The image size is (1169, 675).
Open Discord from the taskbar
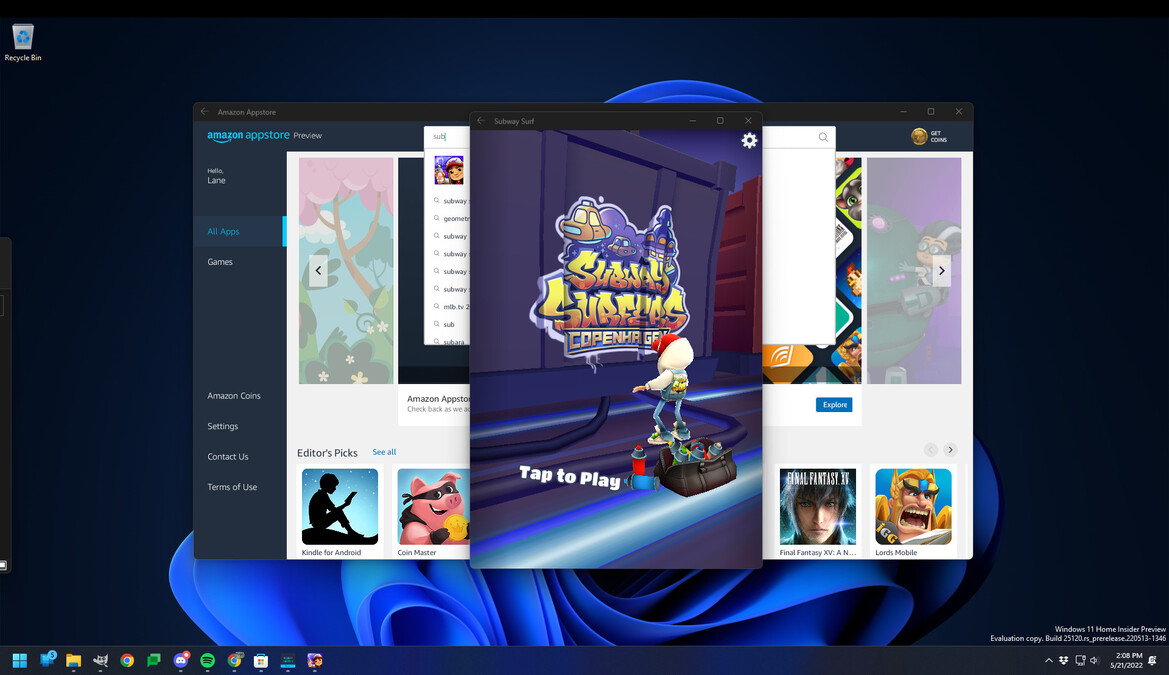coord(180,660)
